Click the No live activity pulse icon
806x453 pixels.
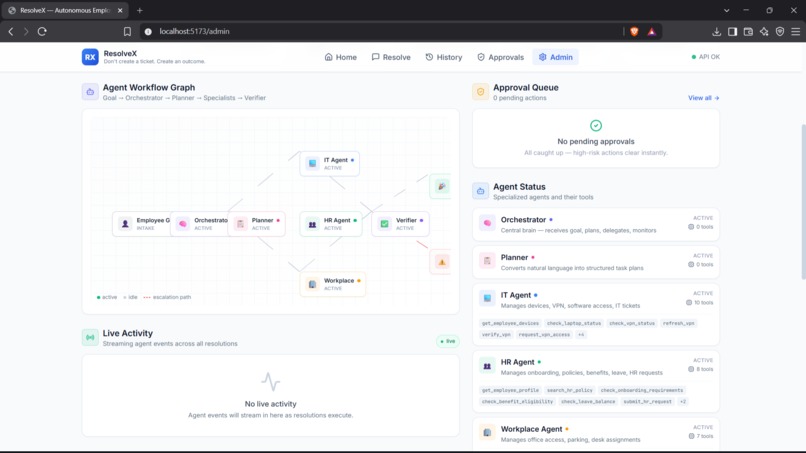[270, 382]
